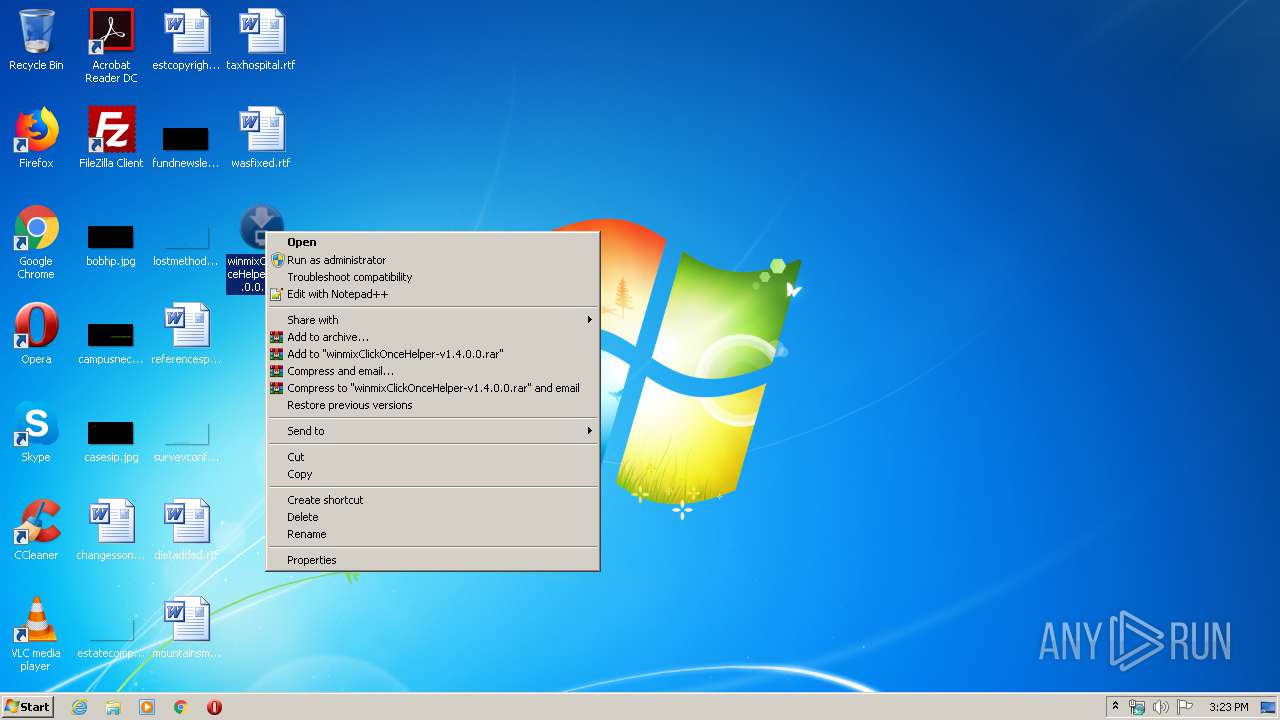Open Chrome from the taskbar
The image size is (1280, 720).
pos(181,707)
